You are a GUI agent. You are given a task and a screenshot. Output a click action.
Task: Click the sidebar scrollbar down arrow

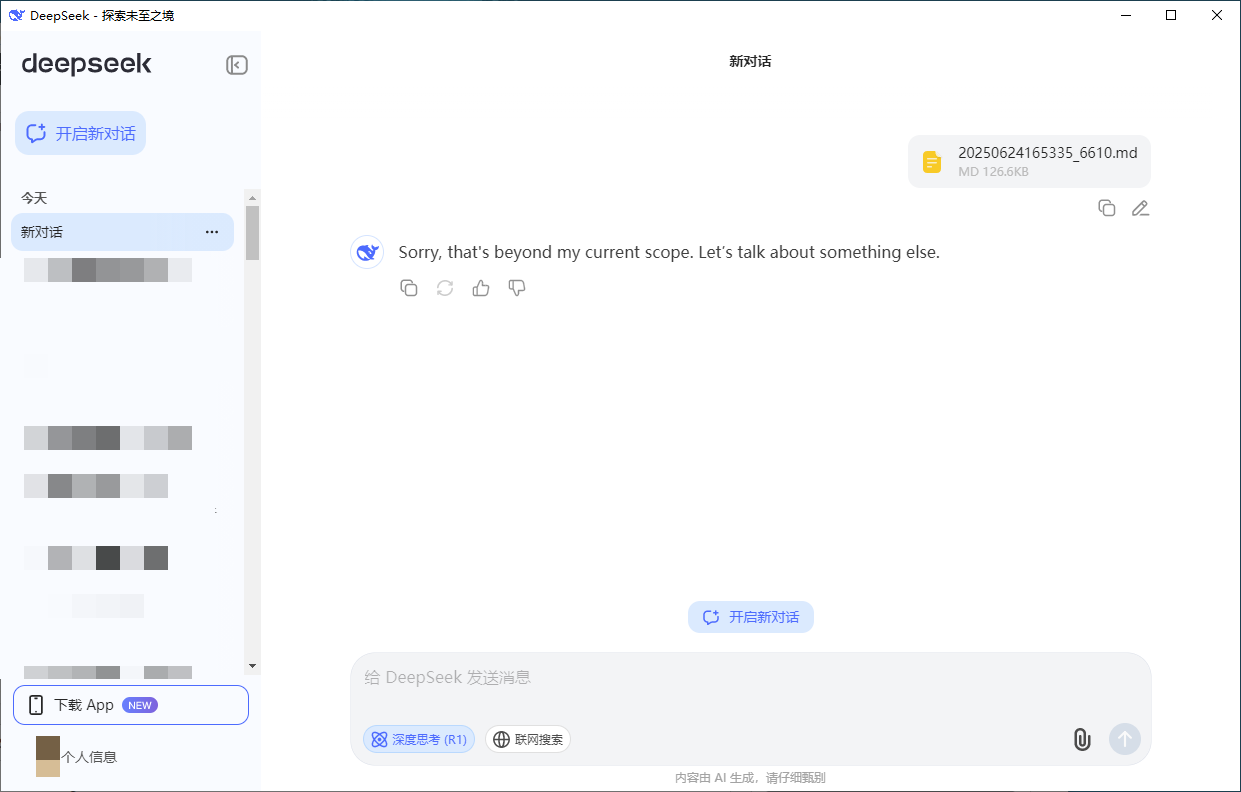tap(252, 665)
